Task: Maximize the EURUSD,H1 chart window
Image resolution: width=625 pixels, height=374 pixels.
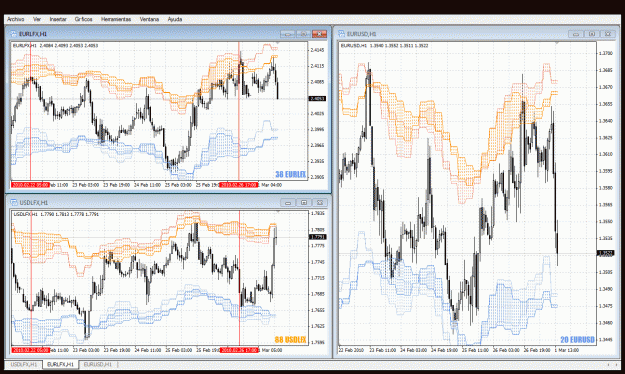Action: pos(592,34)
